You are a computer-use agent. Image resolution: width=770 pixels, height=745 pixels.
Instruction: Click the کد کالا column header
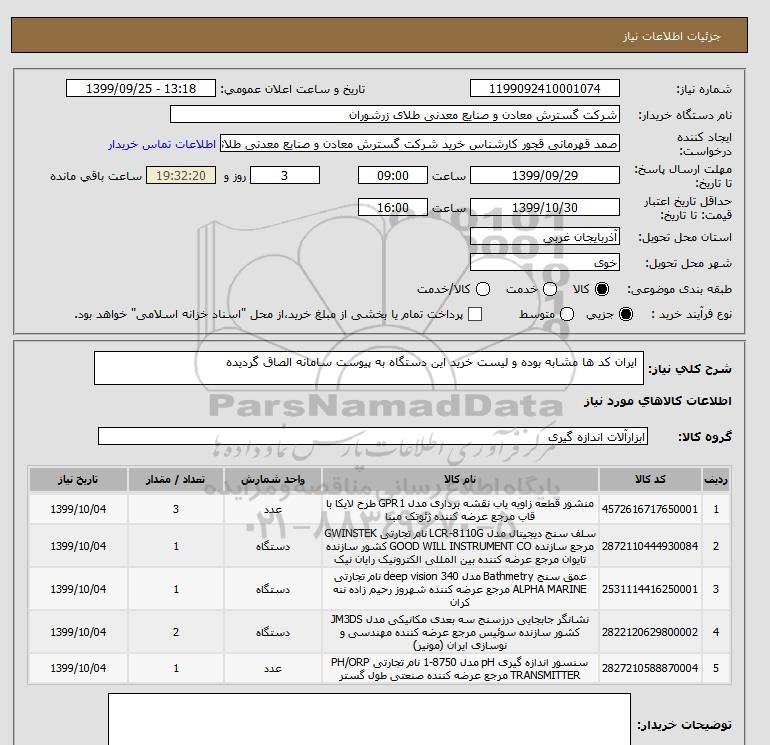650,479
